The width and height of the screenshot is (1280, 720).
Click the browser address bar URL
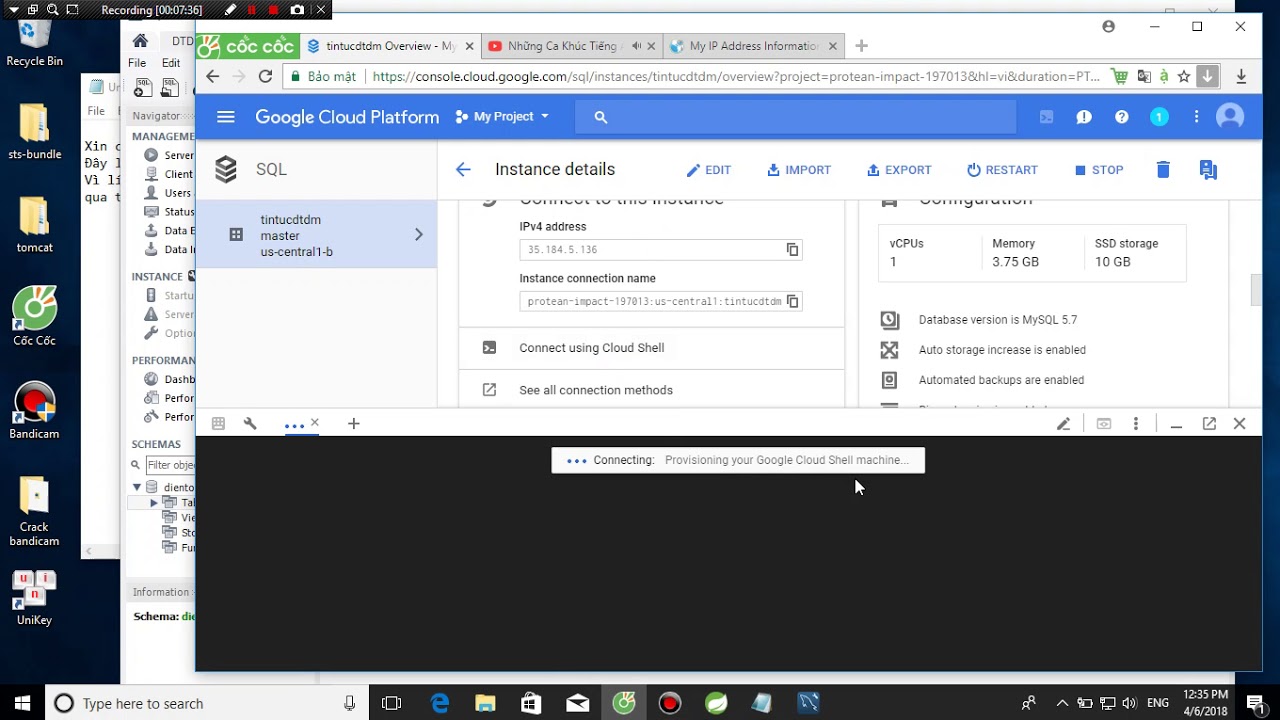[736, 76]
